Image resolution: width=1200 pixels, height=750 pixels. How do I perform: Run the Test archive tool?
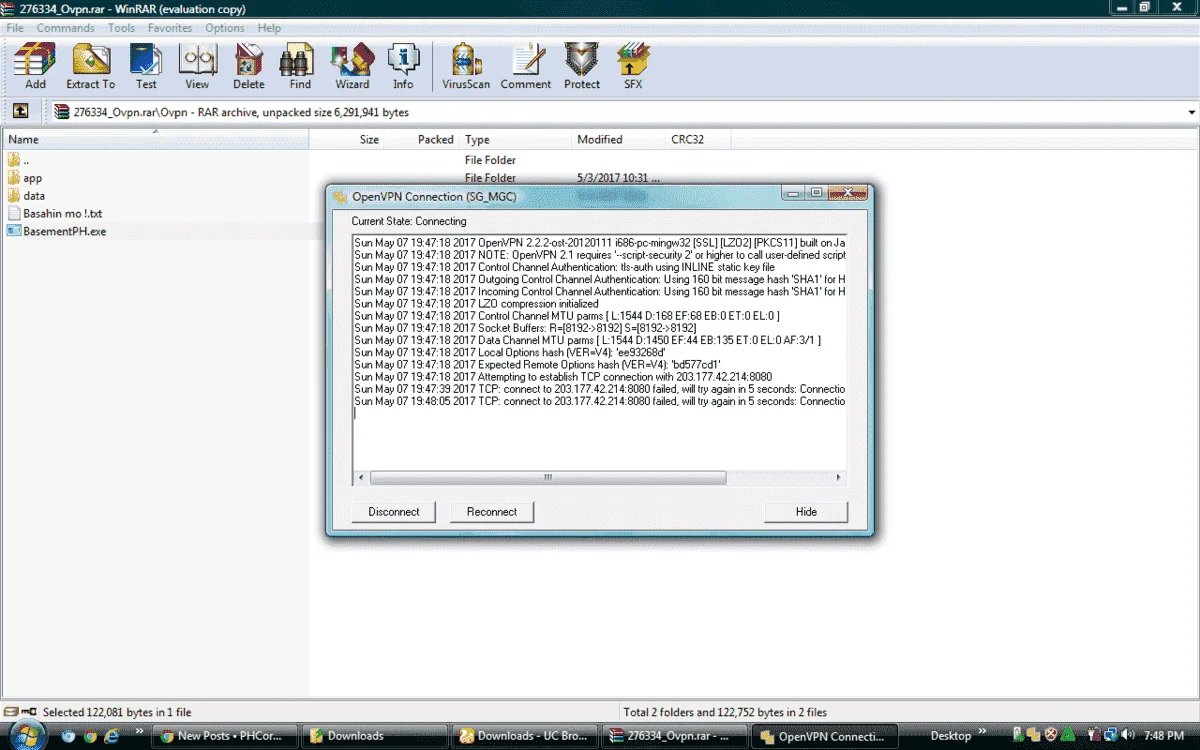[146, 66]
